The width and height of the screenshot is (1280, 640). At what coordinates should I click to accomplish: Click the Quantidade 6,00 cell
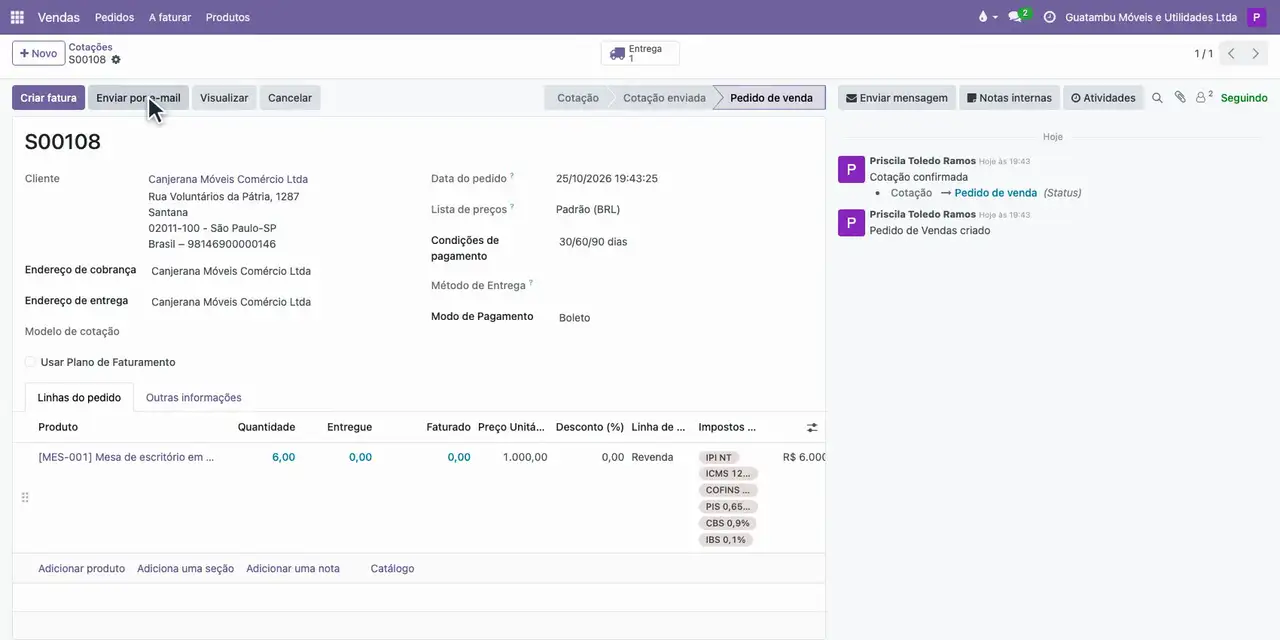pyautogui.click(x=283, y=457)
